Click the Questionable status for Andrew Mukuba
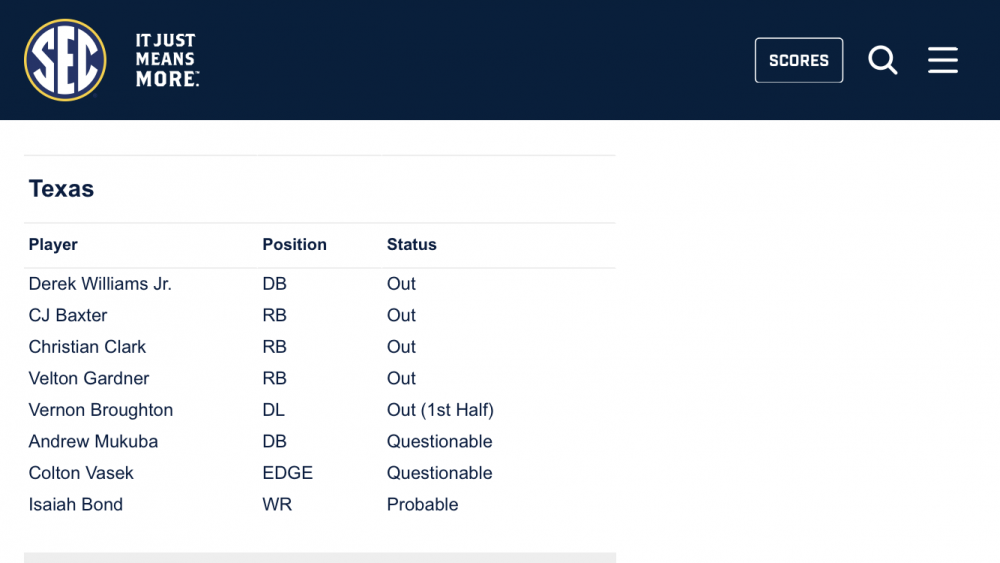Viewport: 1000px width, 563px height. [439, 441]
